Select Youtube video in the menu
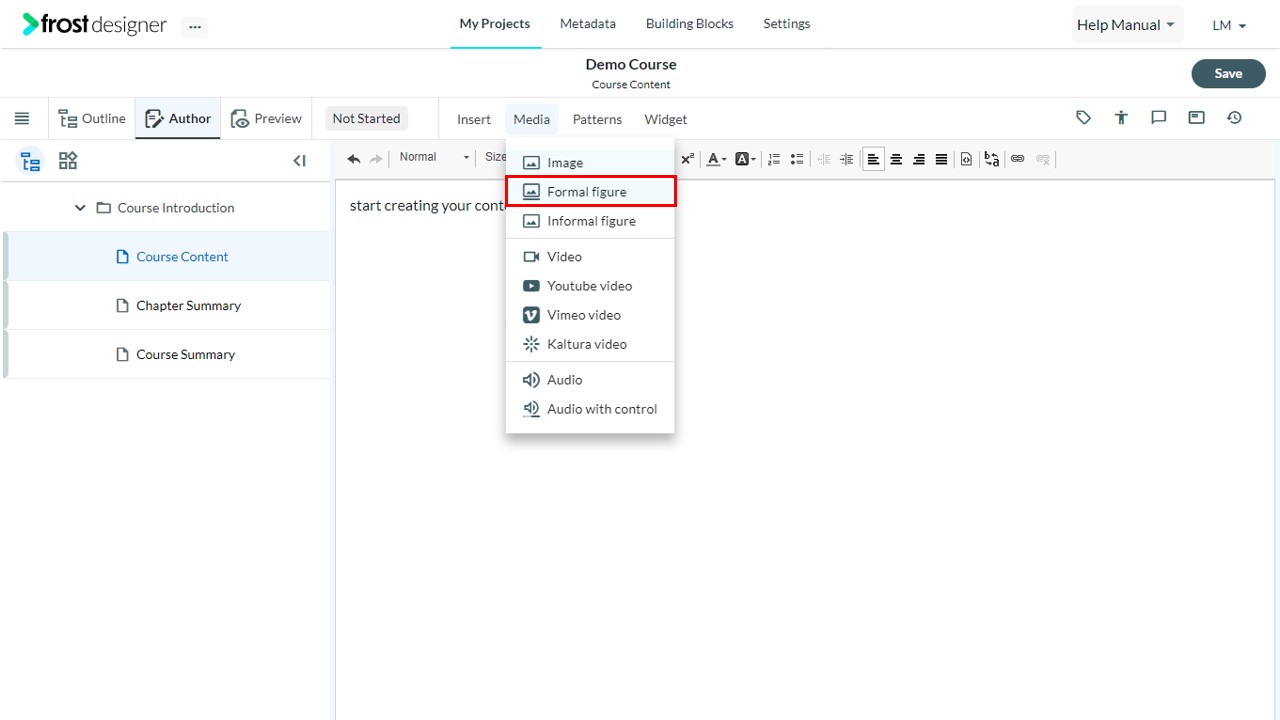 point(590,285)
